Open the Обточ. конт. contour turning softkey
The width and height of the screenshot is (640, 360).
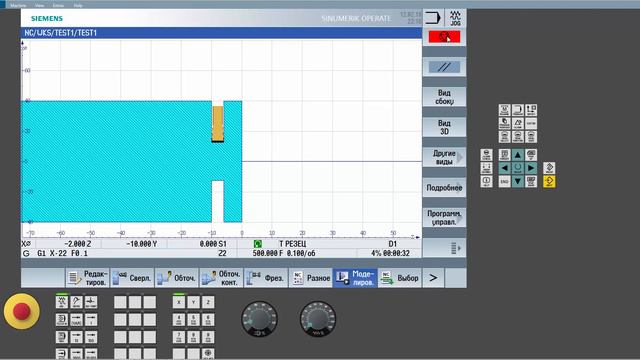point(221,278)
